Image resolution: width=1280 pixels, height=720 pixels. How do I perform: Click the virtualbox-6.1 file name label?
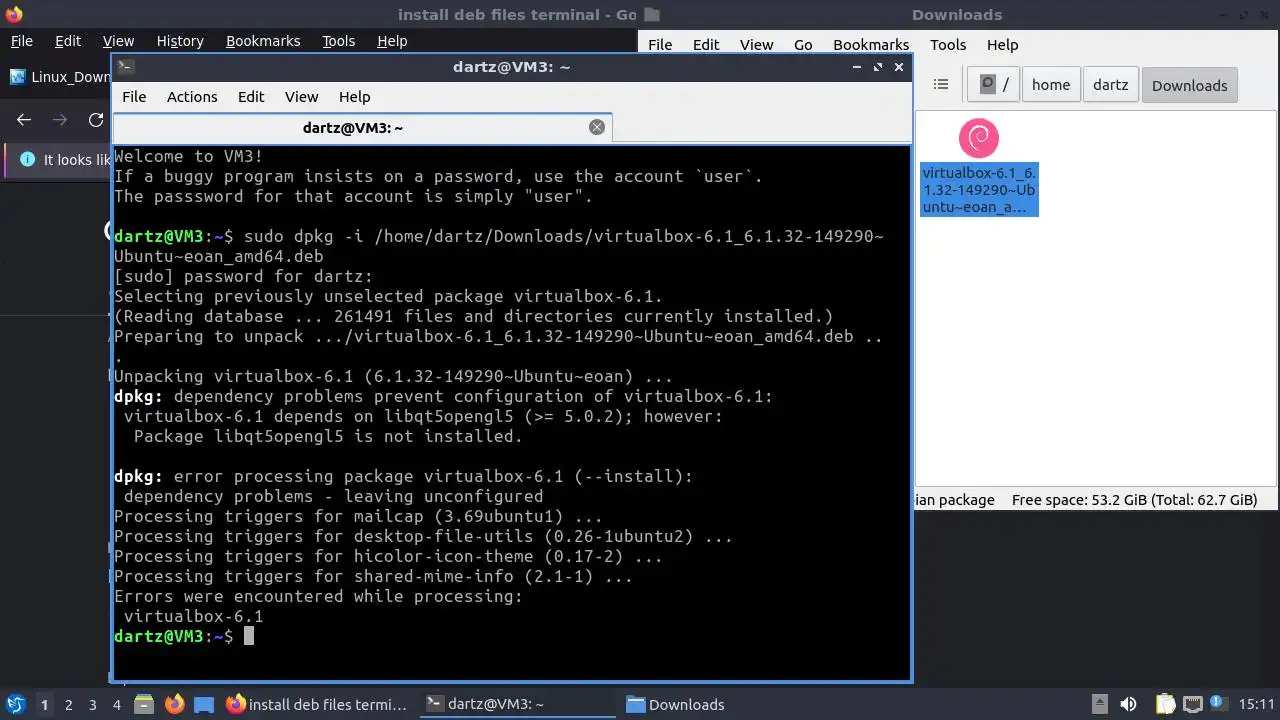[979, 189]
